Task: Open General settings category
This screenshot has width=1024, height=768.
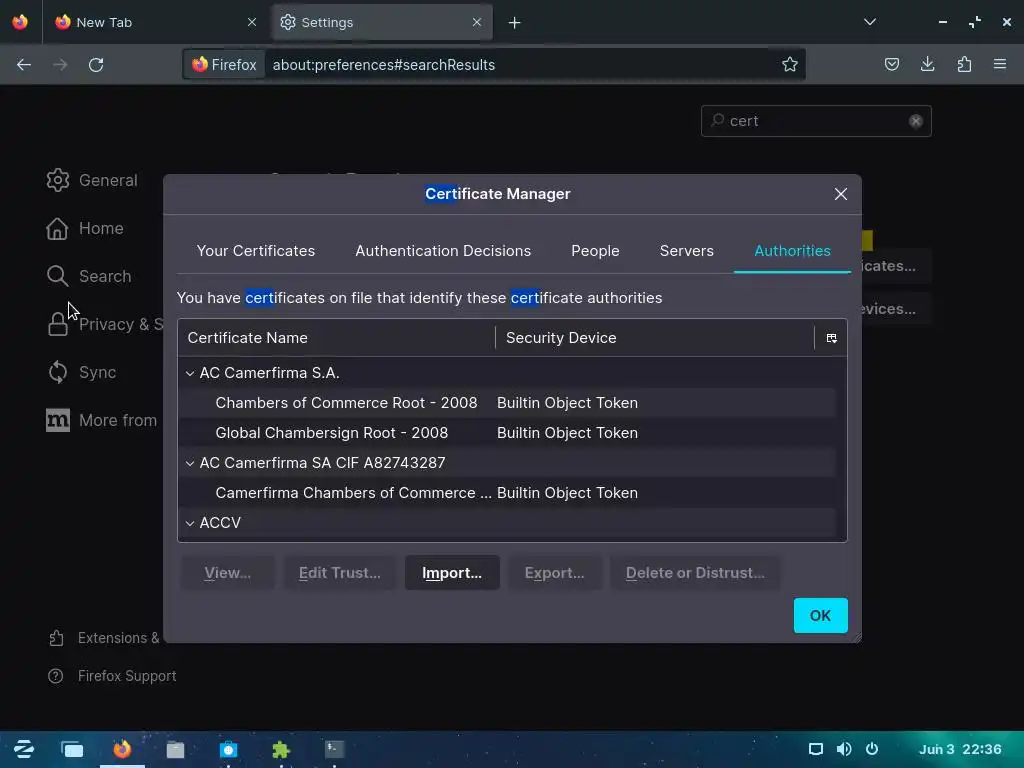Action: click(x=92, y=180)
